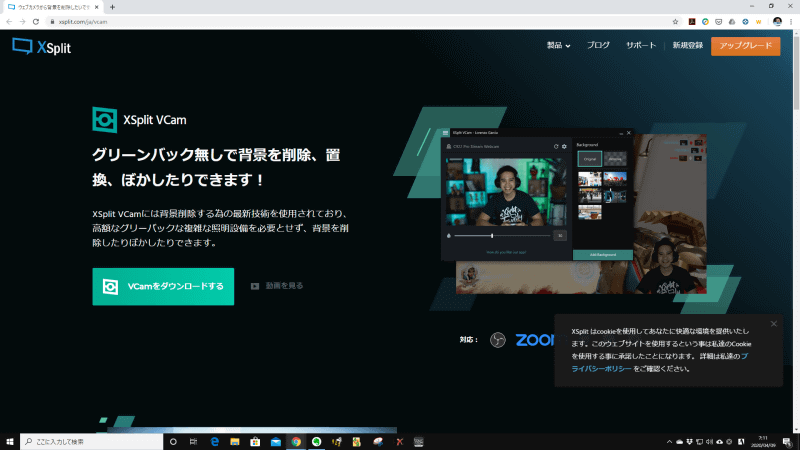Show hidden system tray icons
Image resolution: width=800 pixels, height=450 pixels.
[x=669, y=442]
